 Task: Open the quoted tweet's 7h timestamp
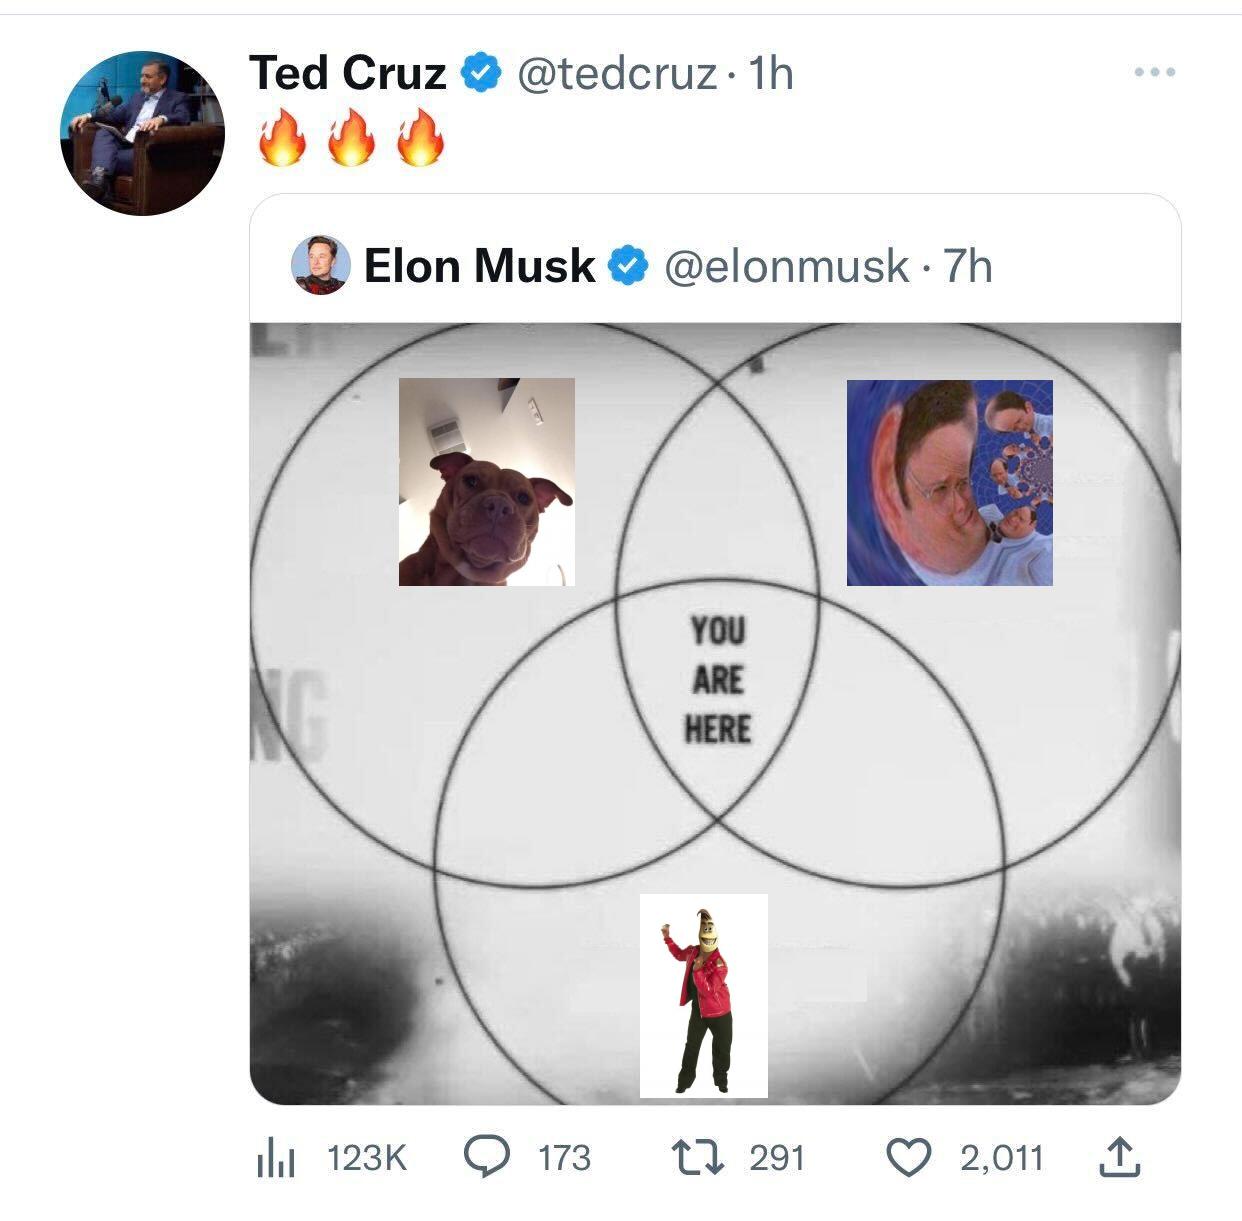coord(967,266)
